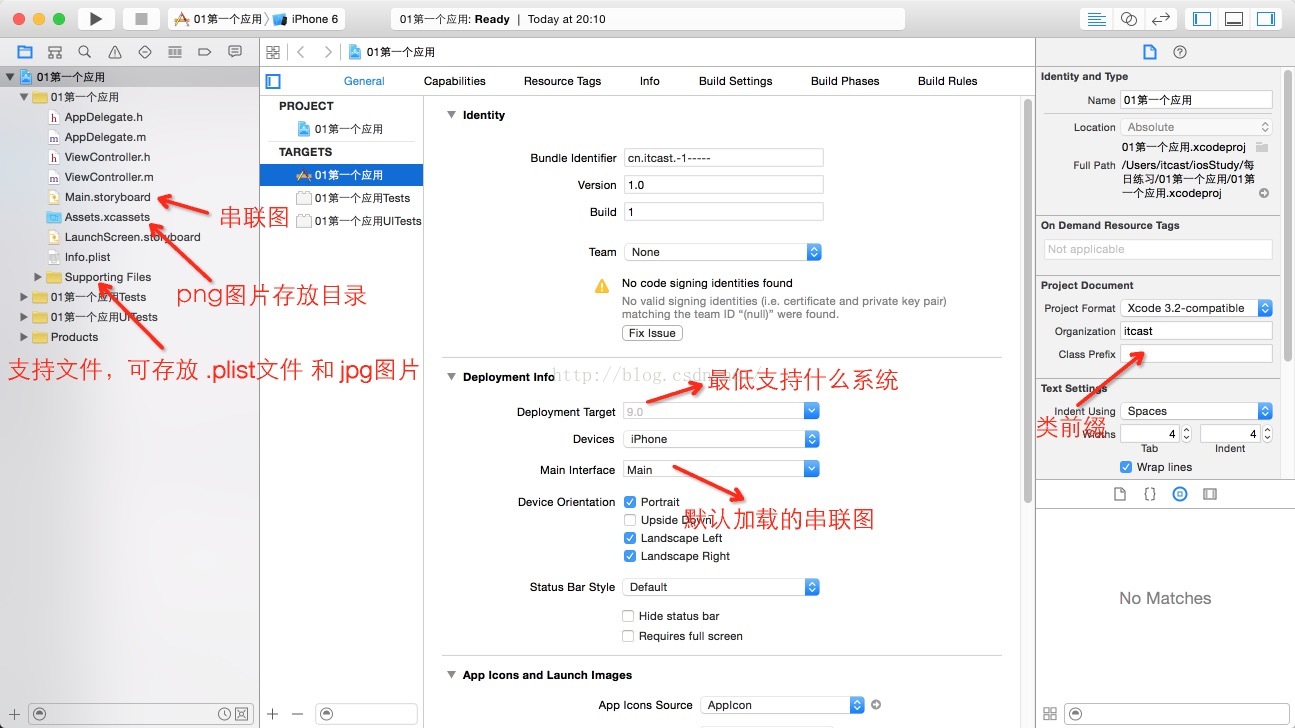
Task: Expand the Supporting Files folder
Action: 39,277
